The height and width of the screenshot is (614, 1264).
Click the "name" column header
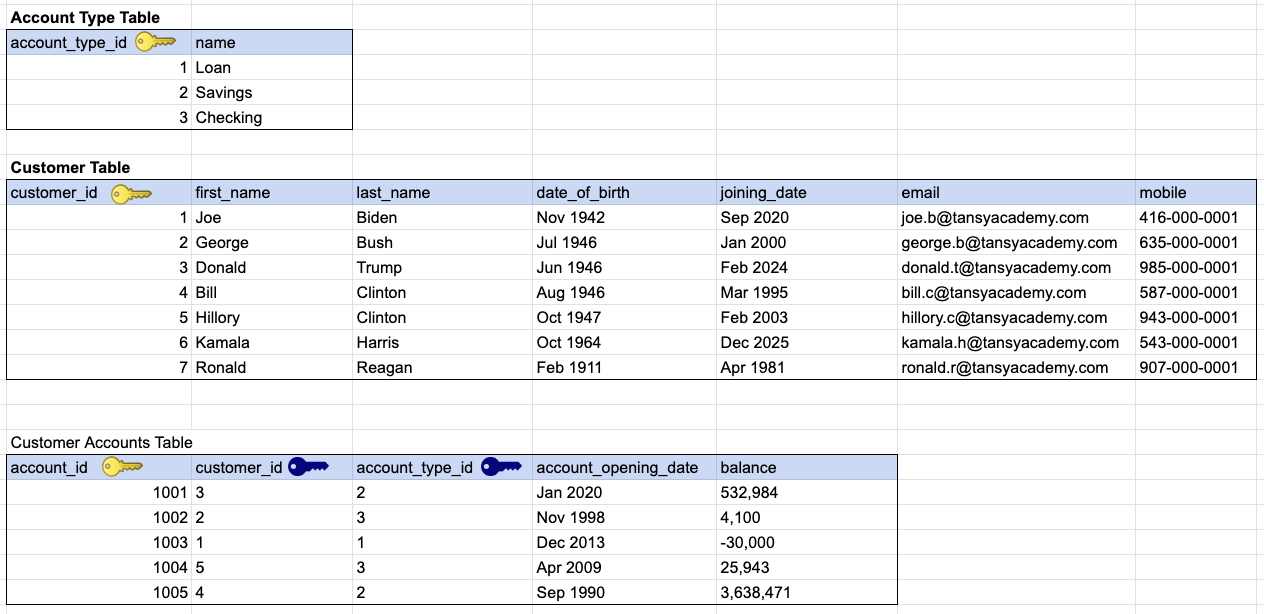[272, 42]
